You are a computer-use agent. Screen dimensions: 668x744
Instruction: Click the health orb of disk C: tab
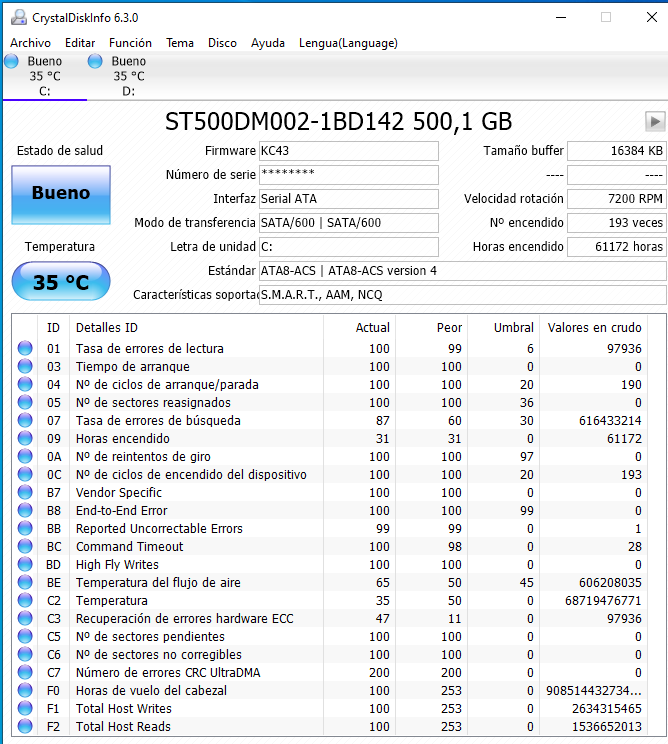click(x=12, y=62)
